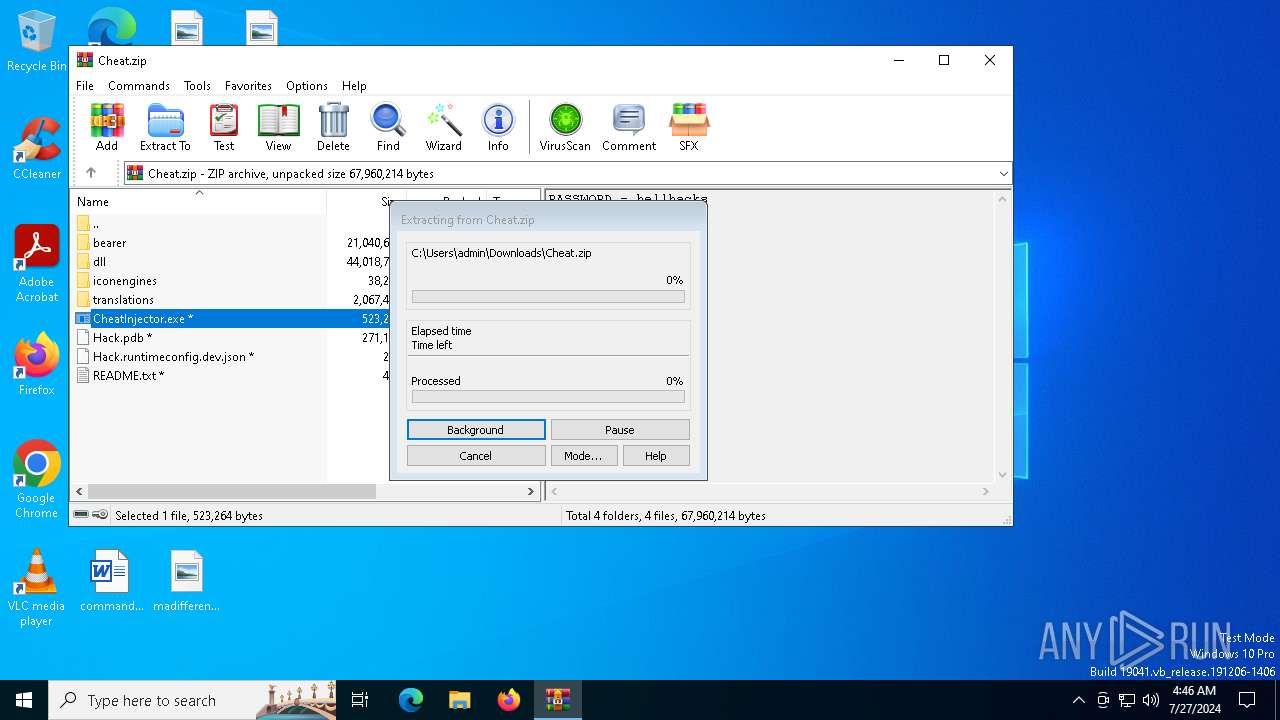The width and height of the screenshot is (1280, 720).
Task: Select the command Word document on desktop
Action: [x=111, y=581]
